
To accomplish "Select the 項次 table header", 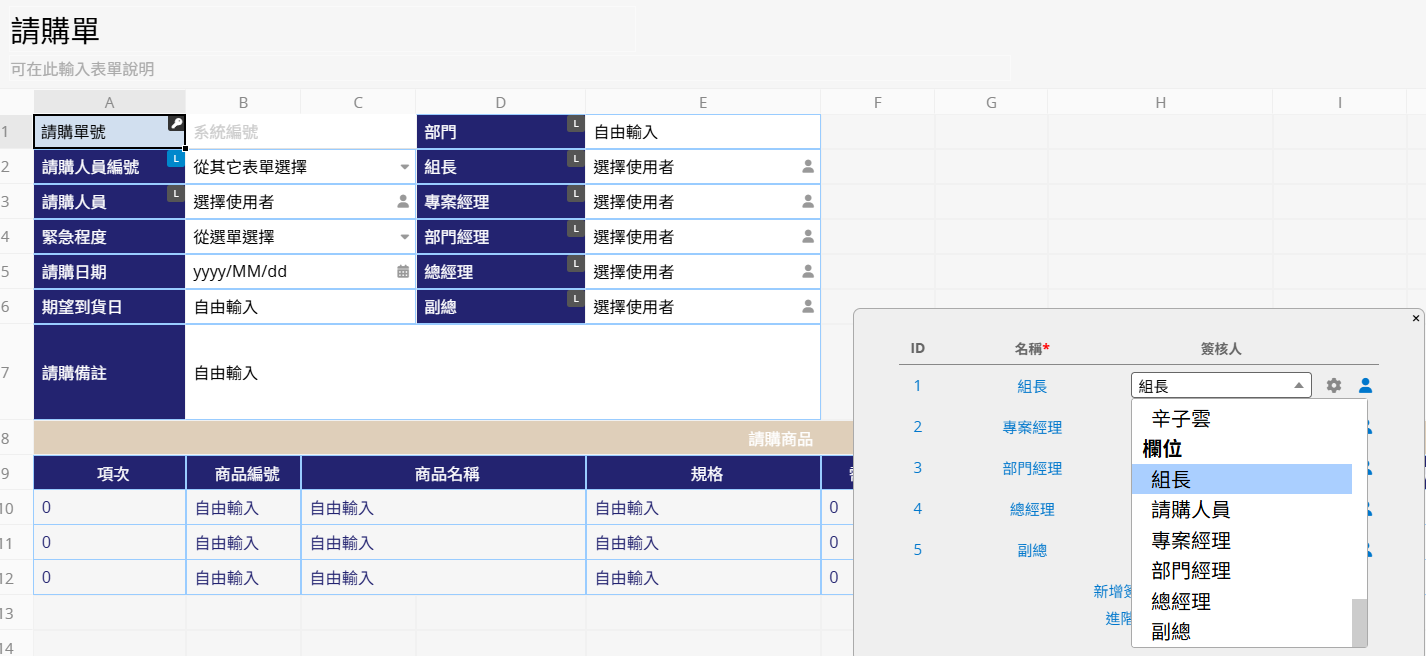I will pyautogui.click(x=110, y=473).
